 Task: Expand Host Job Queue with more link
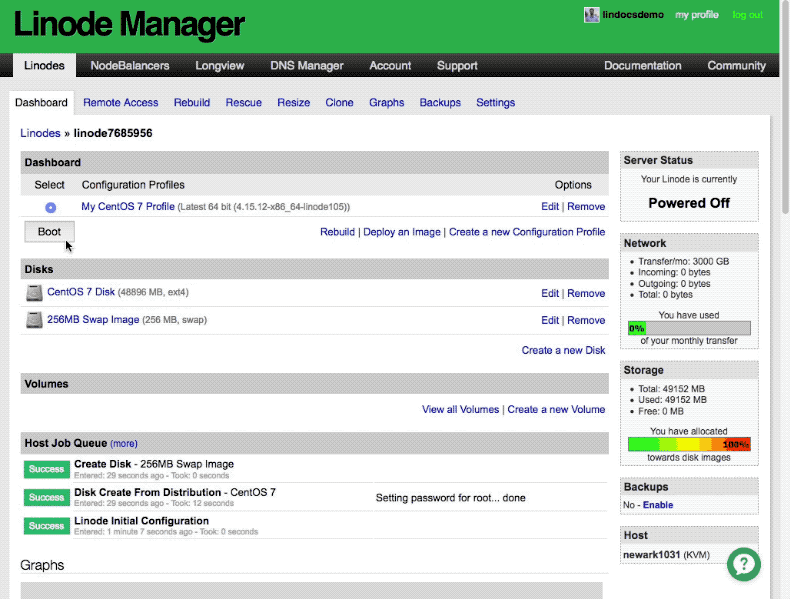(x=124, y=443)
